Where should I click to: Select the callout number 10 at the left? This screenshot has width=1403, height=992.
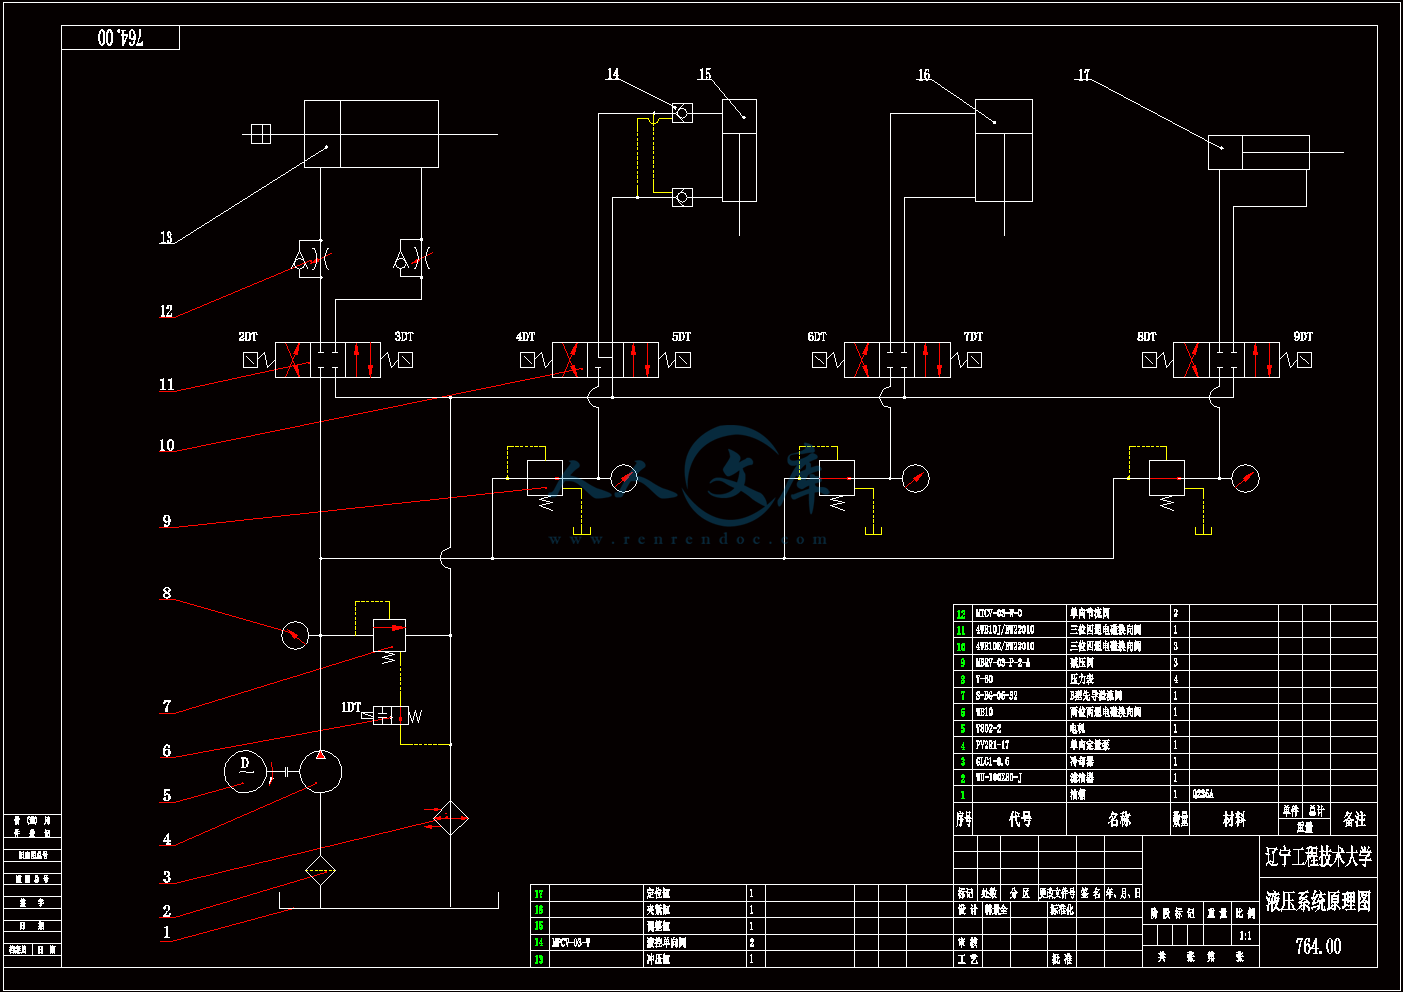[x=166, y=445]
